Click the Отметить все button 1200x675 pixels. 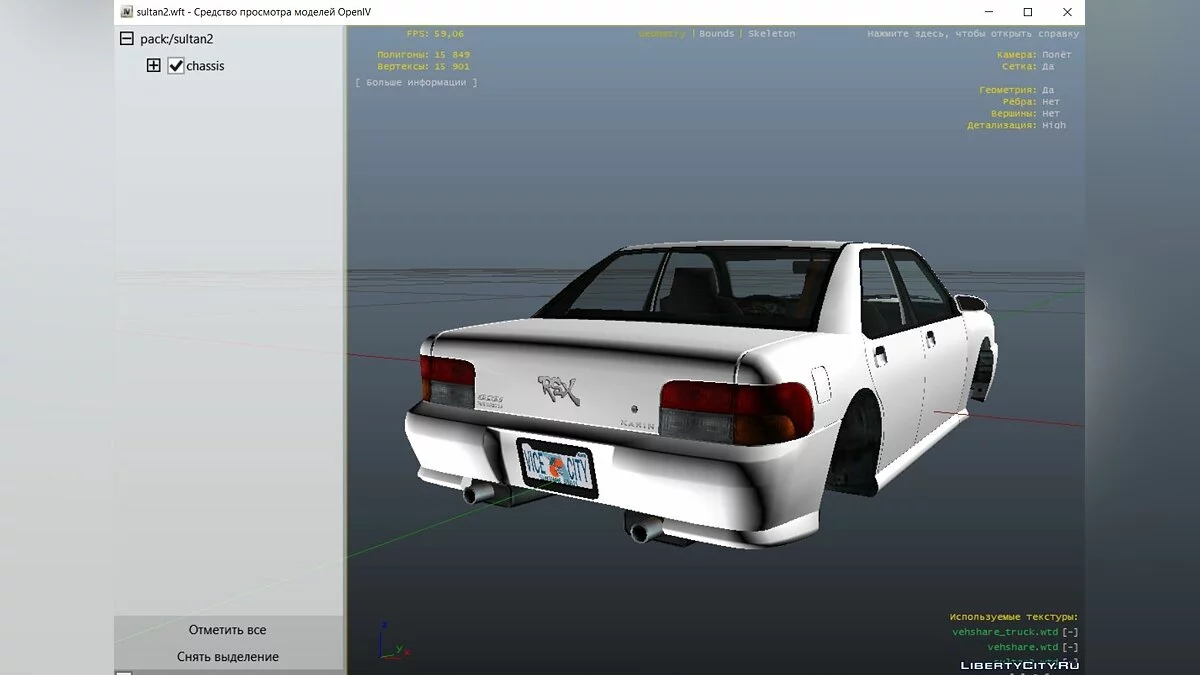click(228, 630)
